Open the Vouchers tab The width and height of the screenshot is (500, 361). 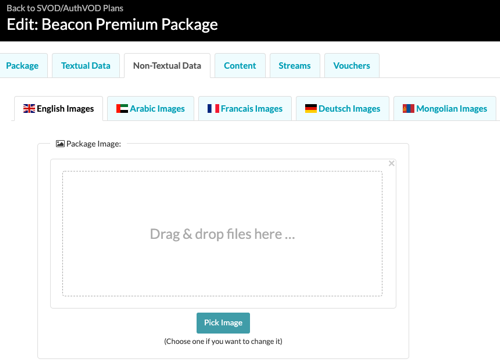352,66
